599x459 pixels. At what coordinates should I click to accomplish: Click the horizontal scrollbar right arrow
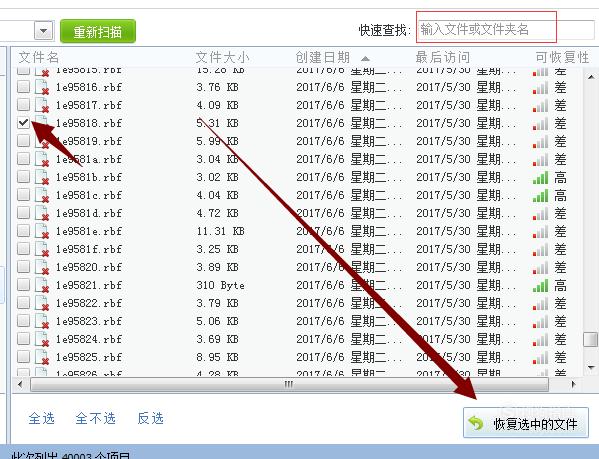click(573, 384)
